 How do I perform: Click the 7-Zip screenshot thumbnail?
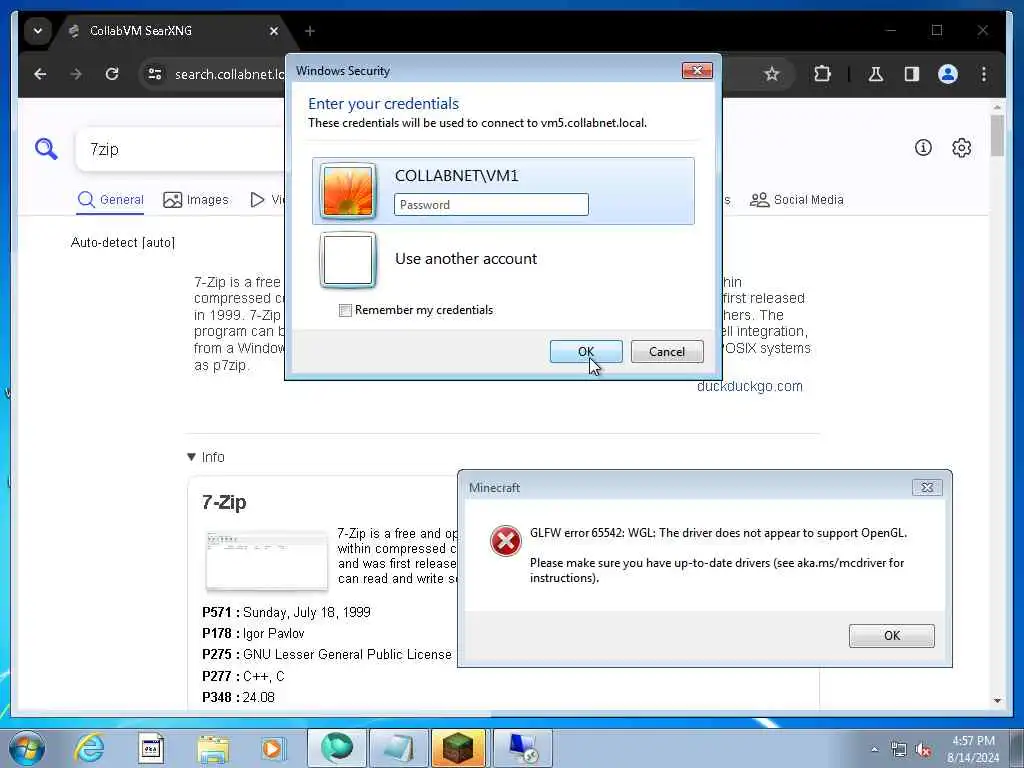[x=266, y=561]
